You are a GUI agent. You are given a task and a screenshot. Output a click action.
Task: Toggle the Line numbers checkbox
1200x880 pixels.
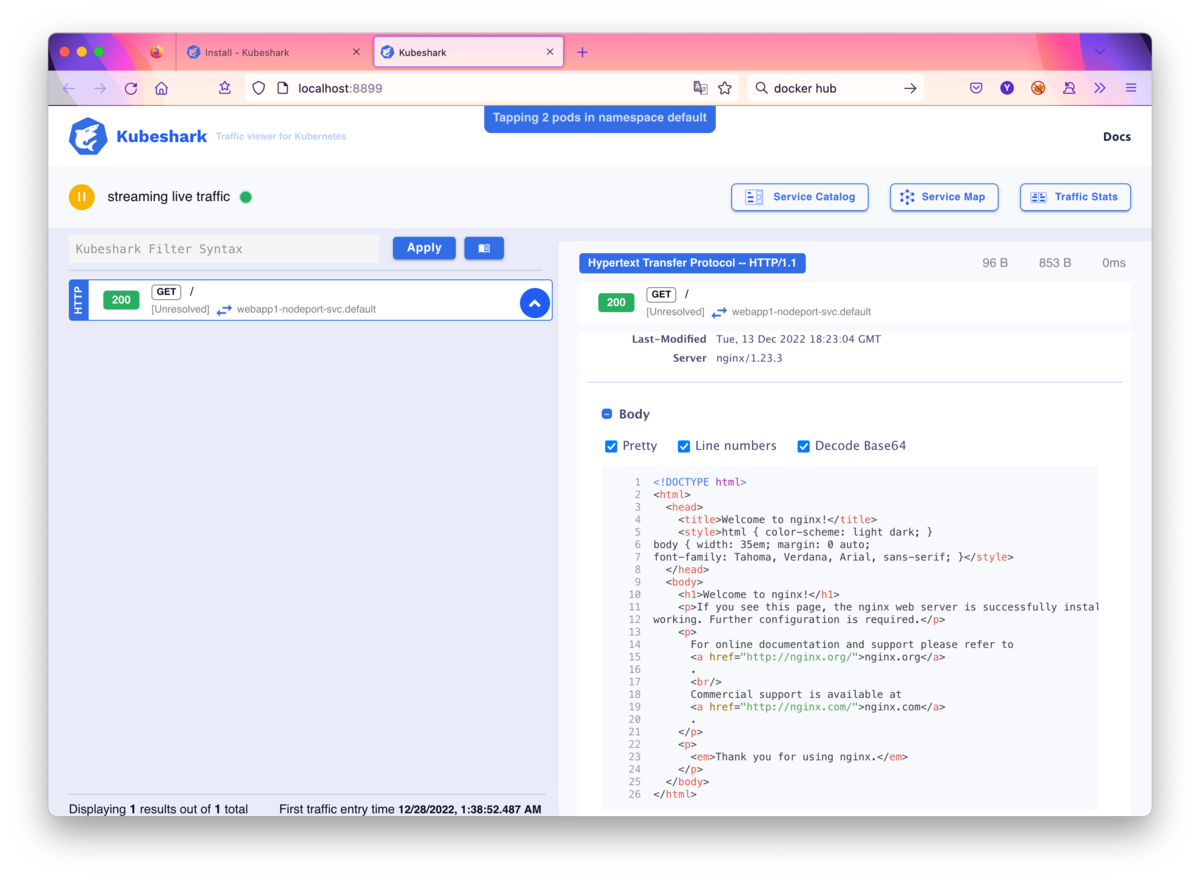[x=684, y=446]
